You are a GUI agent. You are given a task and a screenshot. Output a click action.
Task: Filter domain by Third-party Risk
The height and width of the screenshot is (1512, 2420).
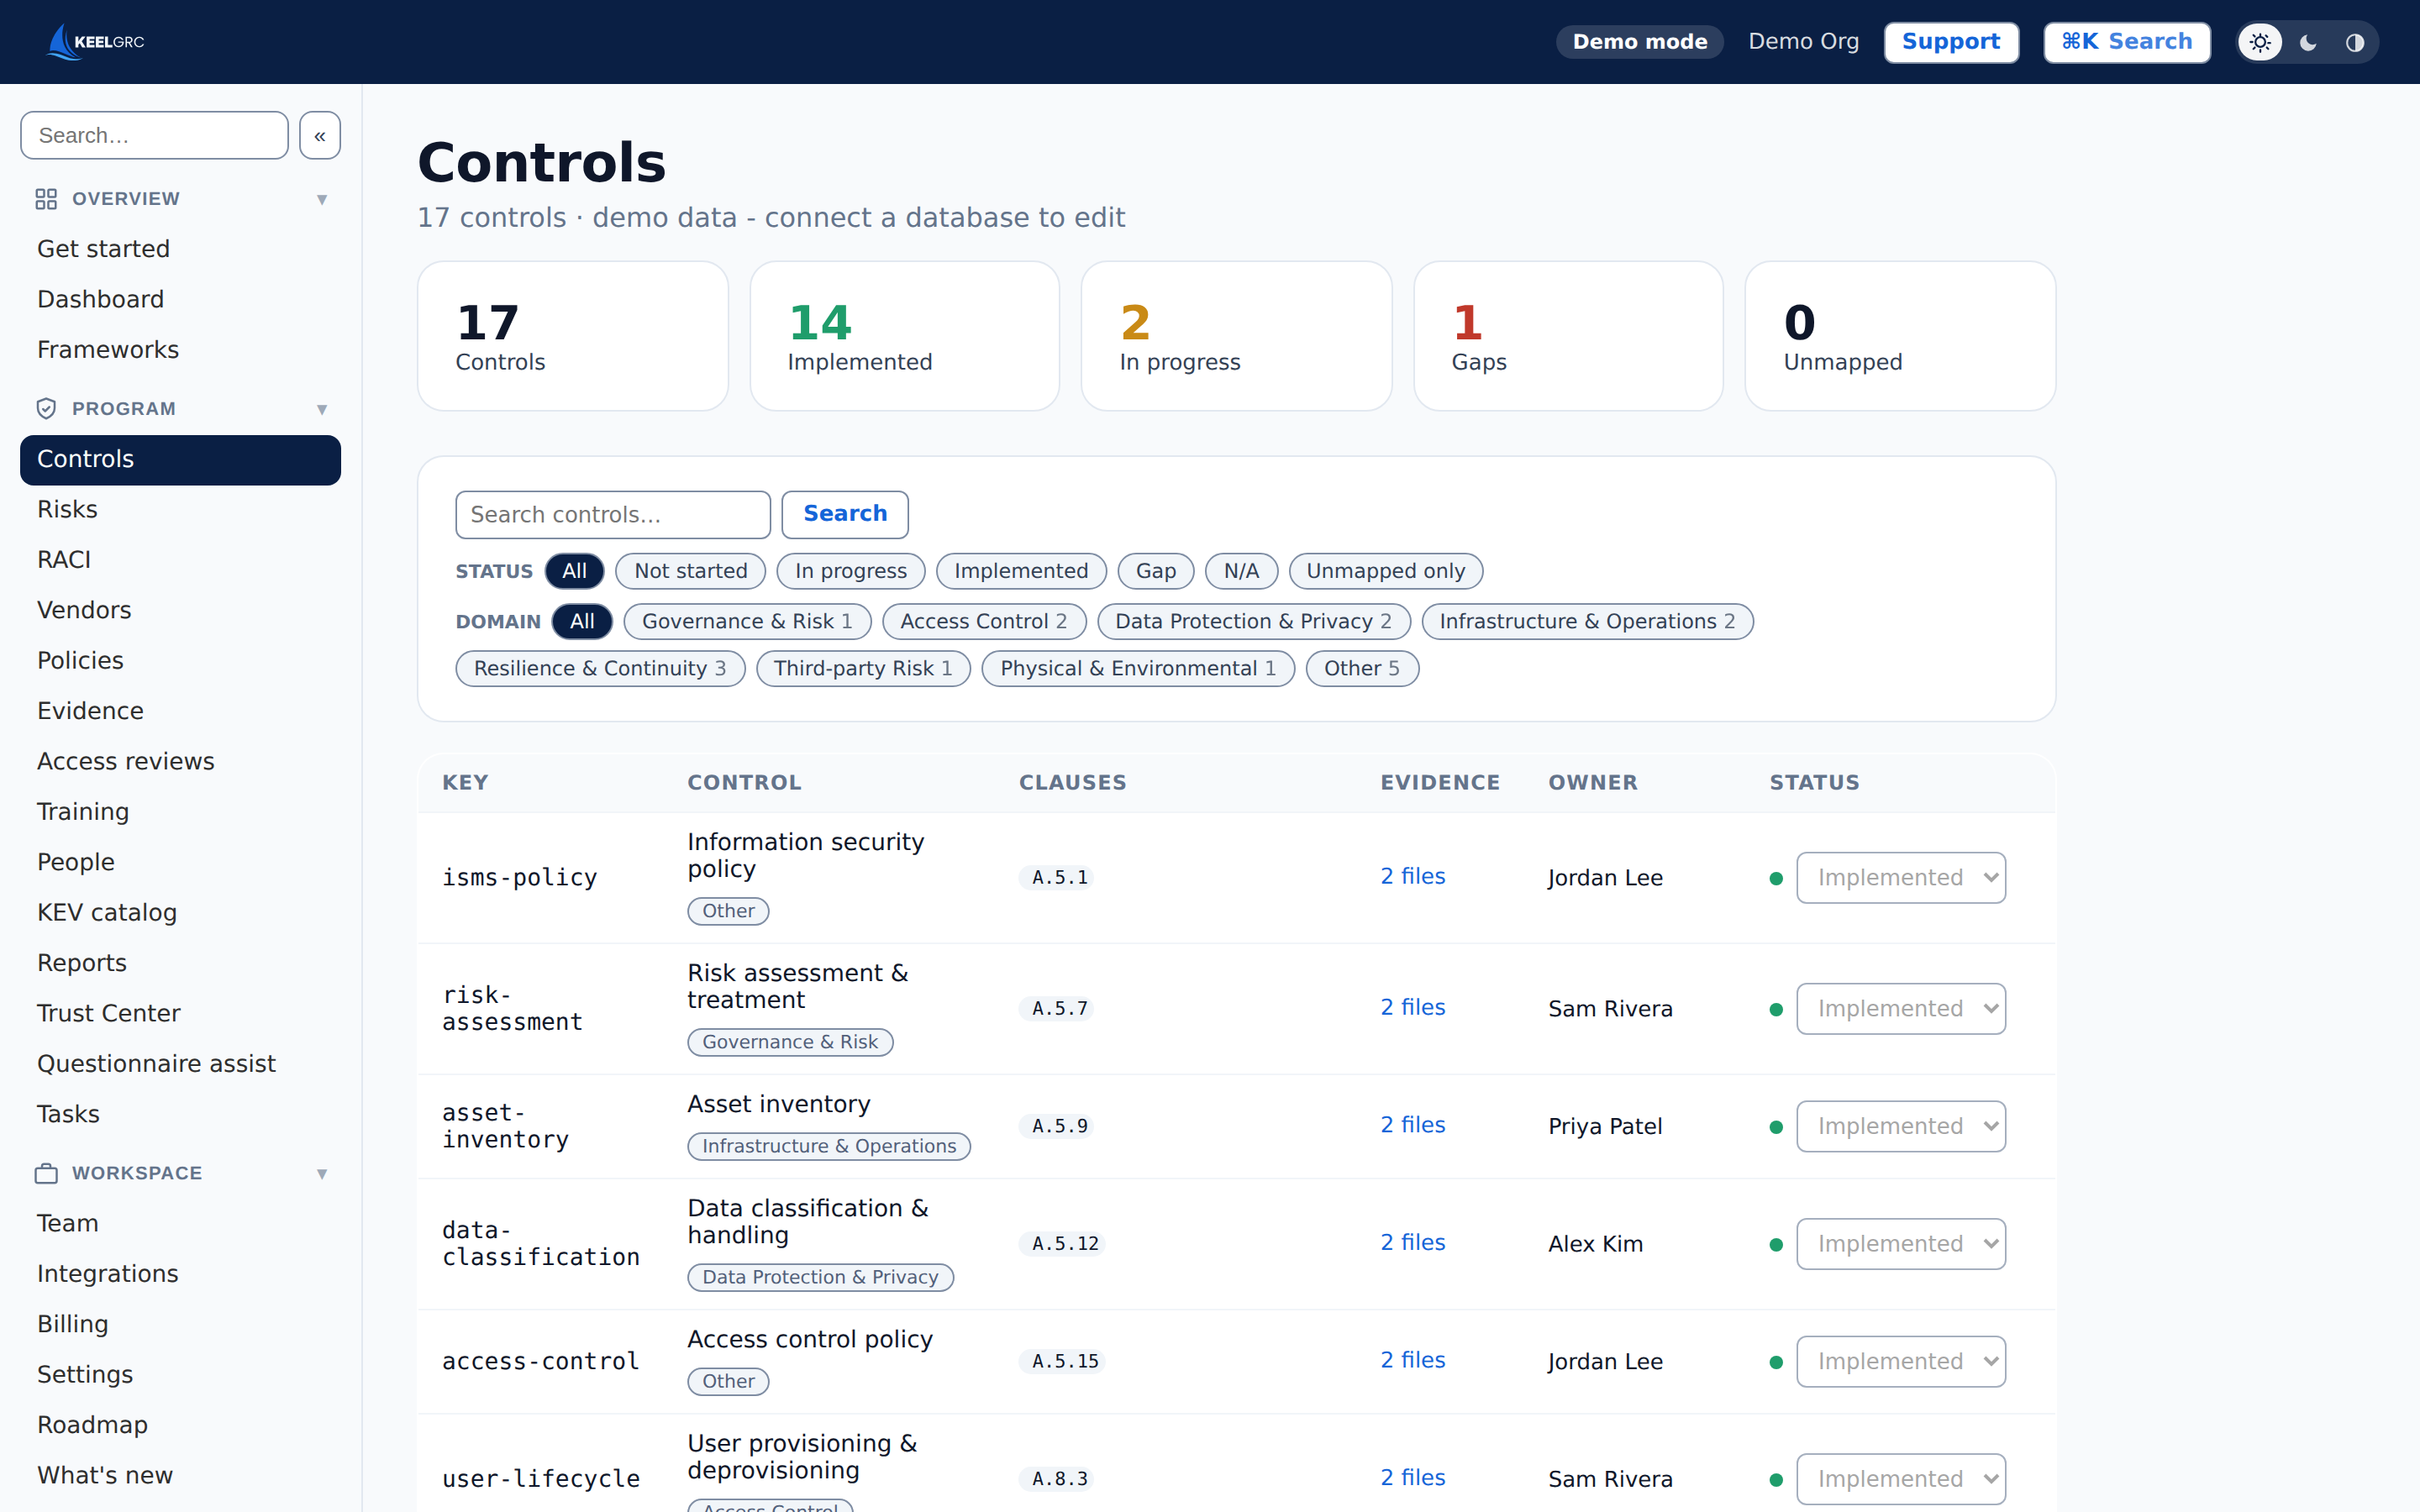[863, 668]
